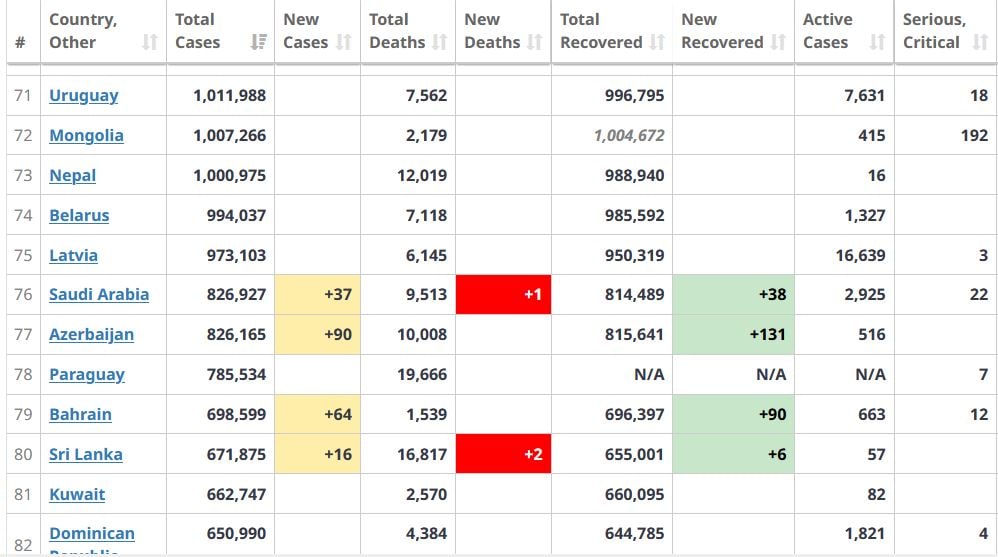Select Sri Lanka total deaths 16,817
Viewport: 998px width, 557px height.
422,455
